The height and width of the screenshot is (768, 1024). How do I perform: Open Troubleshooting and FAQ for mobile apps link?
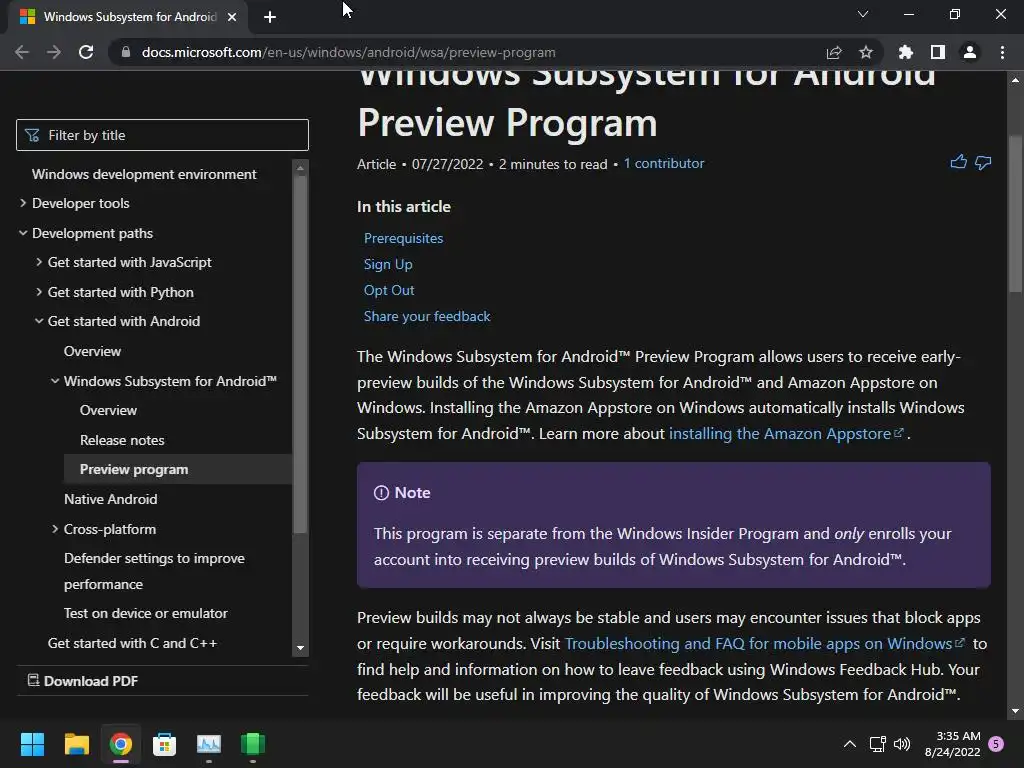point(764,643)
